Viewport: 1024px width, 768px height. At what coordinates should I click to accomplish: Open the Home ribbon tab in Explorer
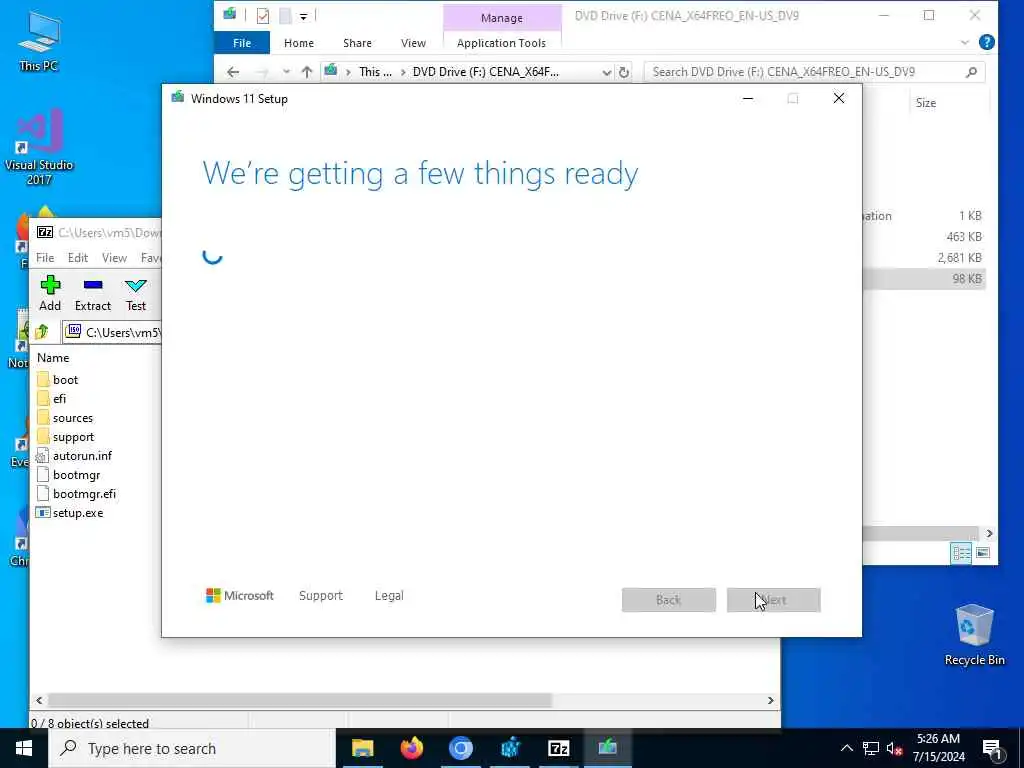click(x=299, y=43)
